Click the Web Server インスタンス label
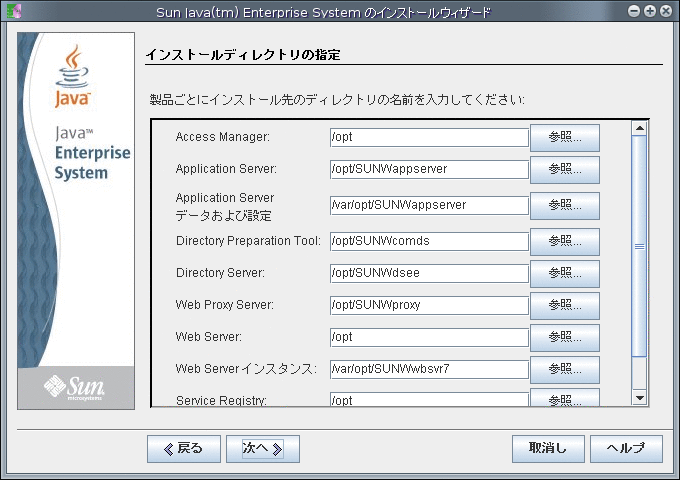Viewport: 680px width, 480px height. click(x=246, y=369)
